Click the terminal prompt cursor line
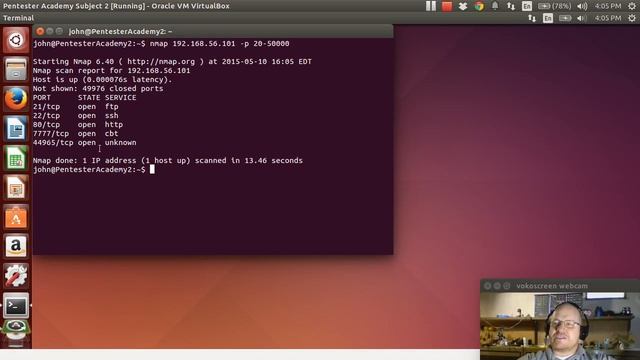Screen dimensions: 640x360 click(94, 169)
